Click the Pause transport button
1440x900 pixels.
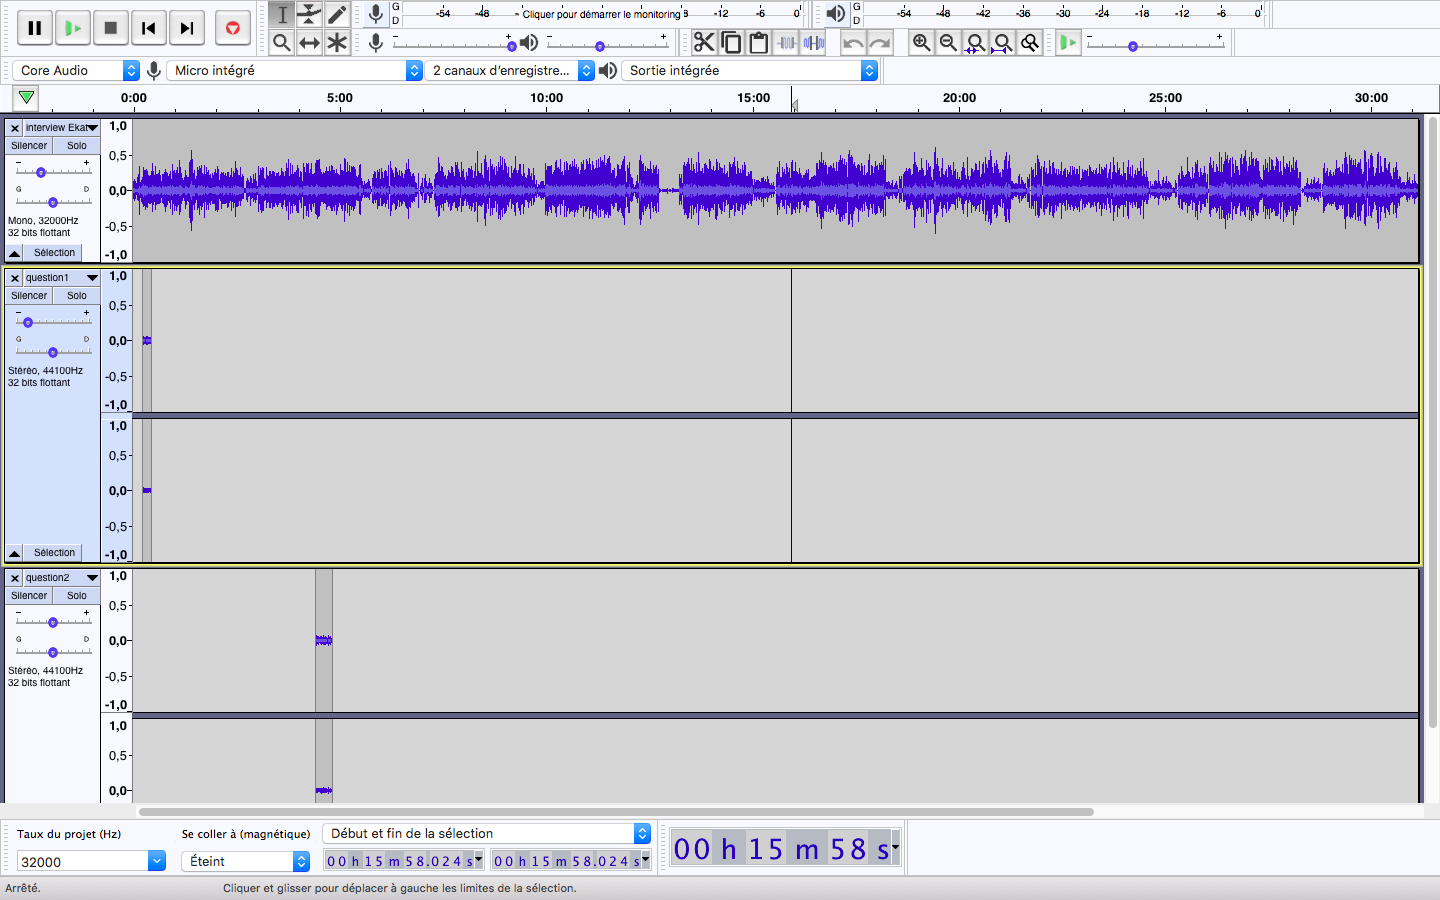[35, 28]
